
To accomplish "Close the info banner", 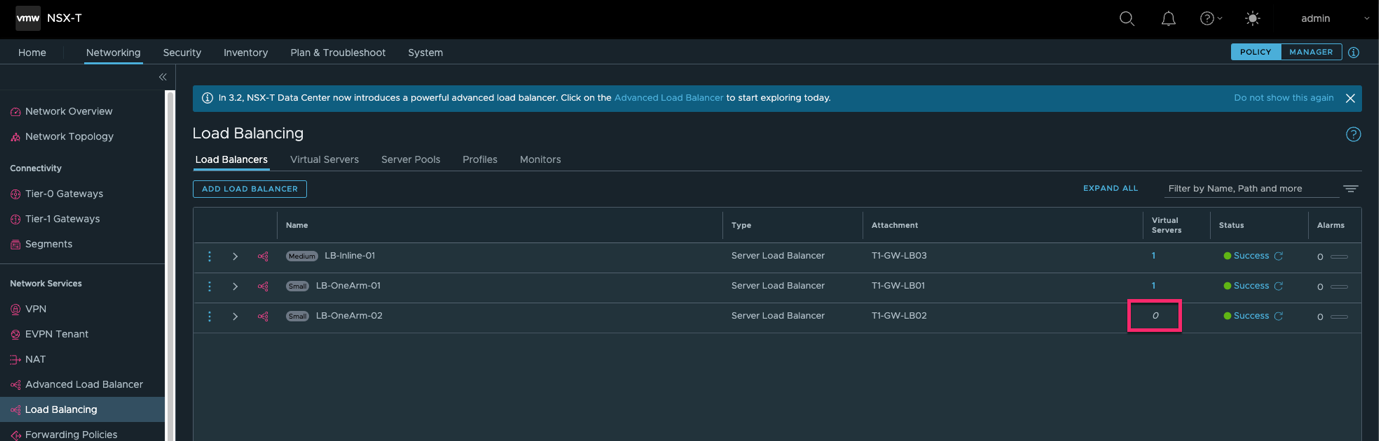I will [1350, 98].
